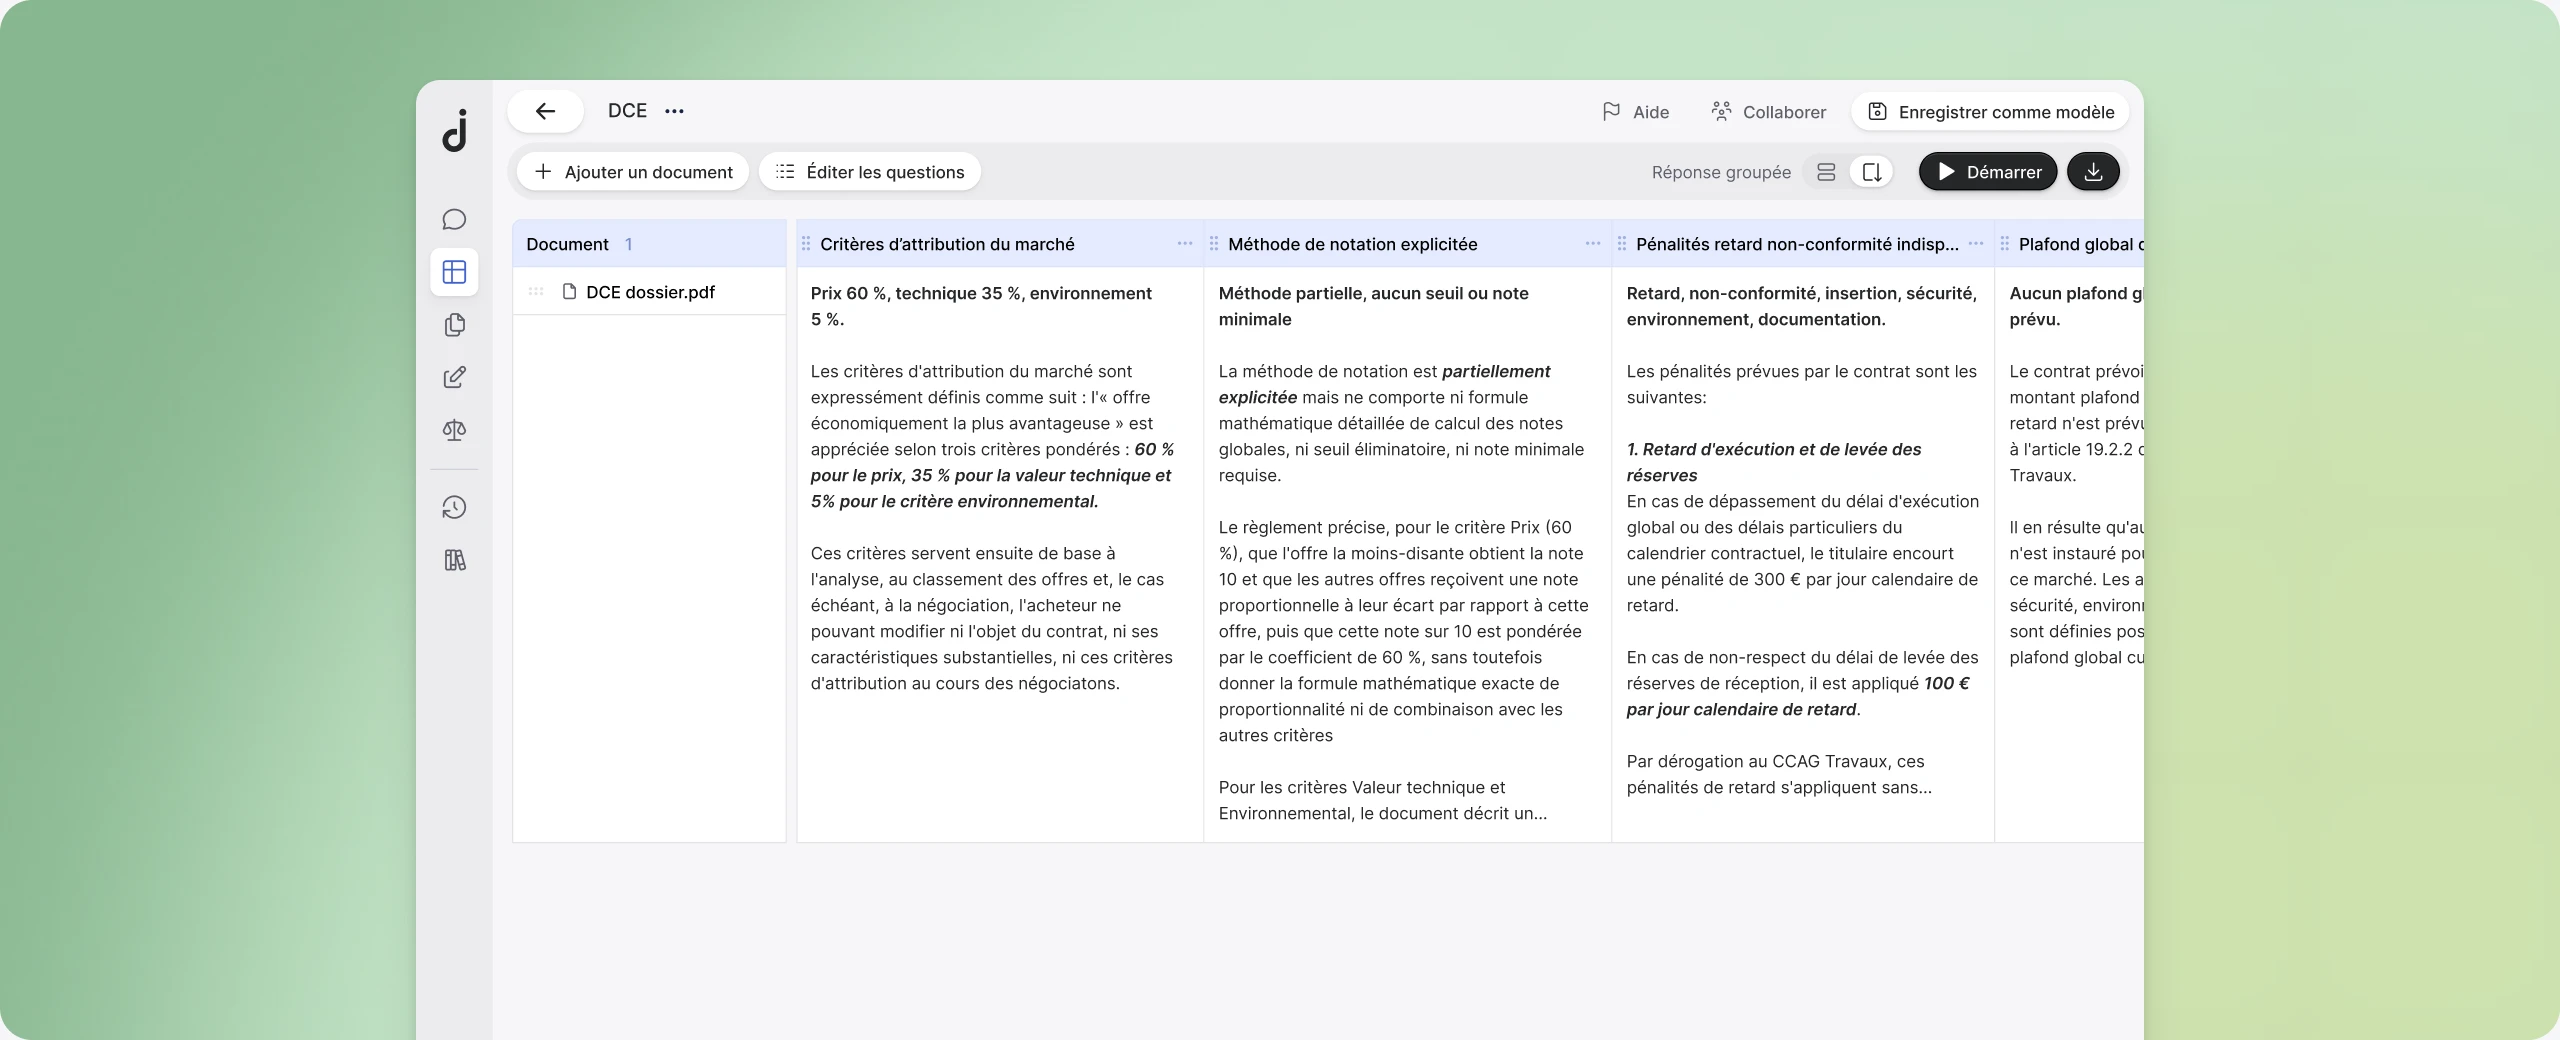Start analysis with Démarrer

(x=1988, y=172)
